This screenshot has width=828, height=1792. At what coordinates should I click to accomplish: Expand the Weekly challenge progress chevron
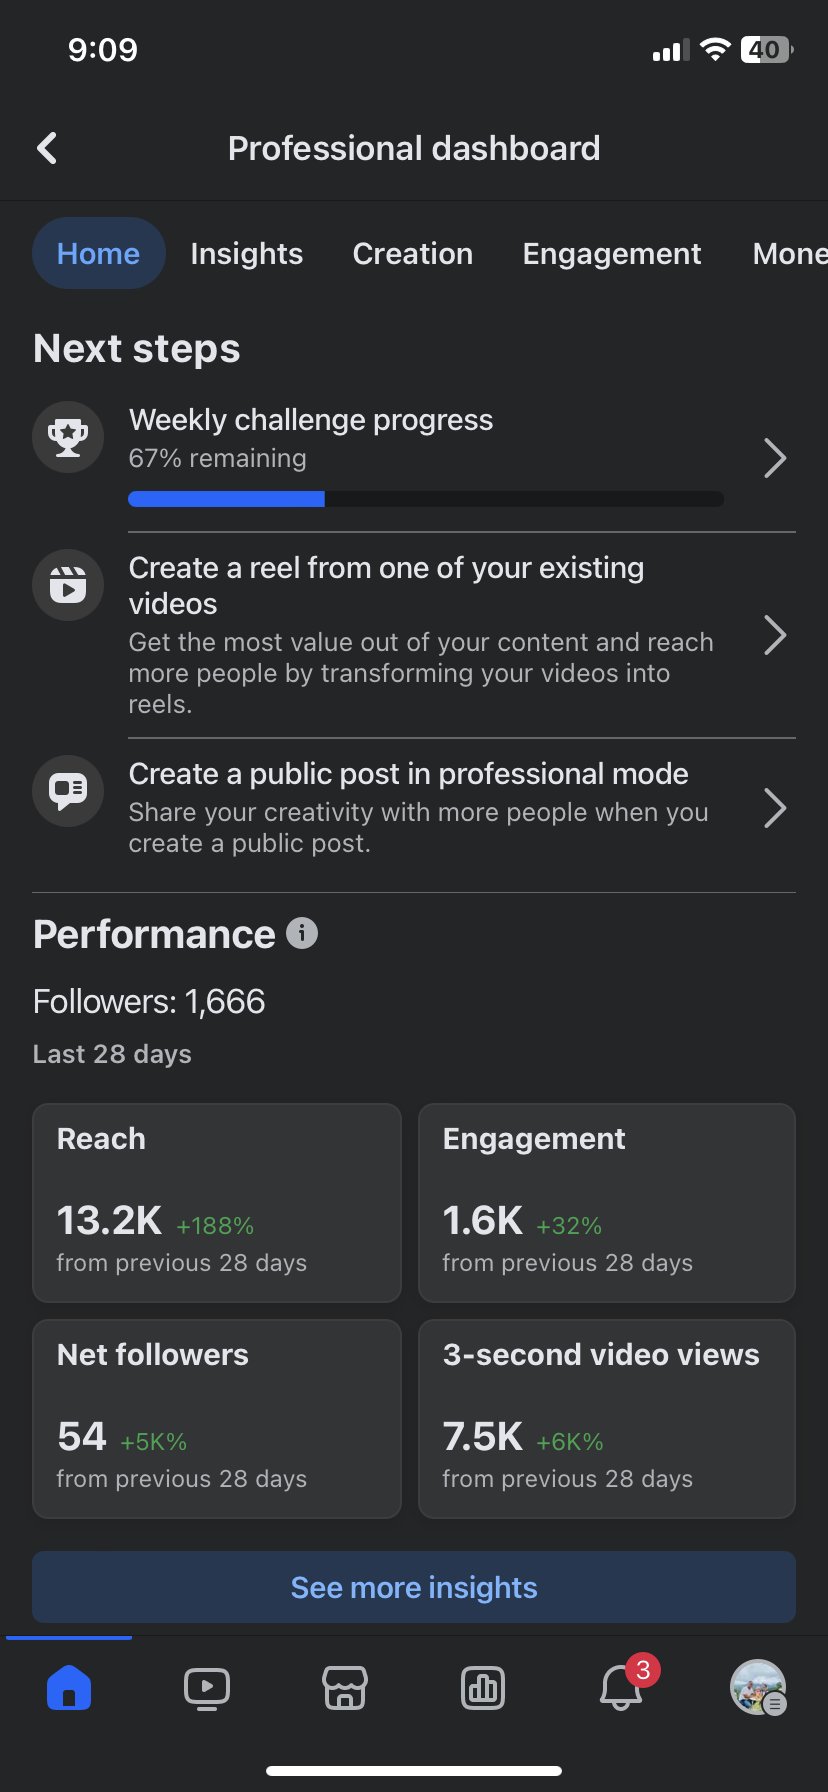(x=775, y=458)
